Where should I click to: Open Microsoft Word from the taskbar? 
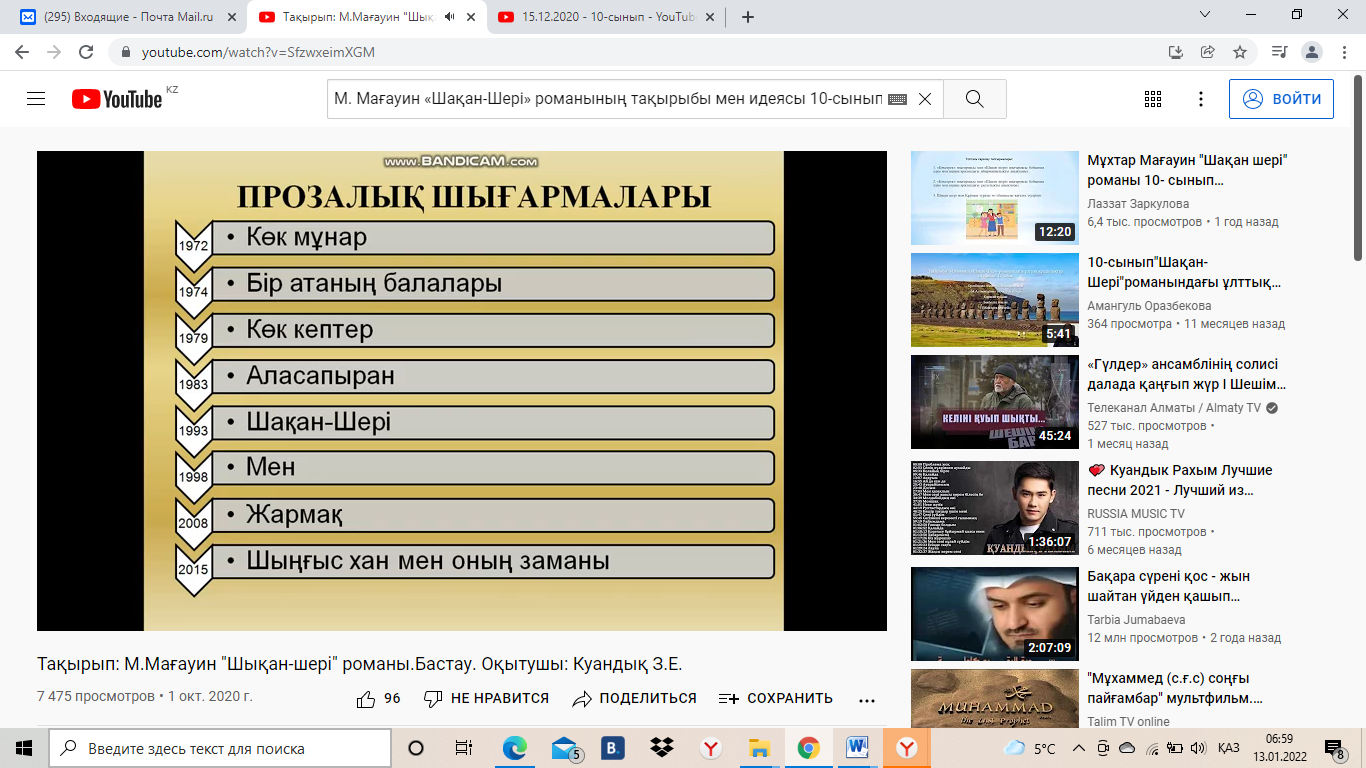858,748
